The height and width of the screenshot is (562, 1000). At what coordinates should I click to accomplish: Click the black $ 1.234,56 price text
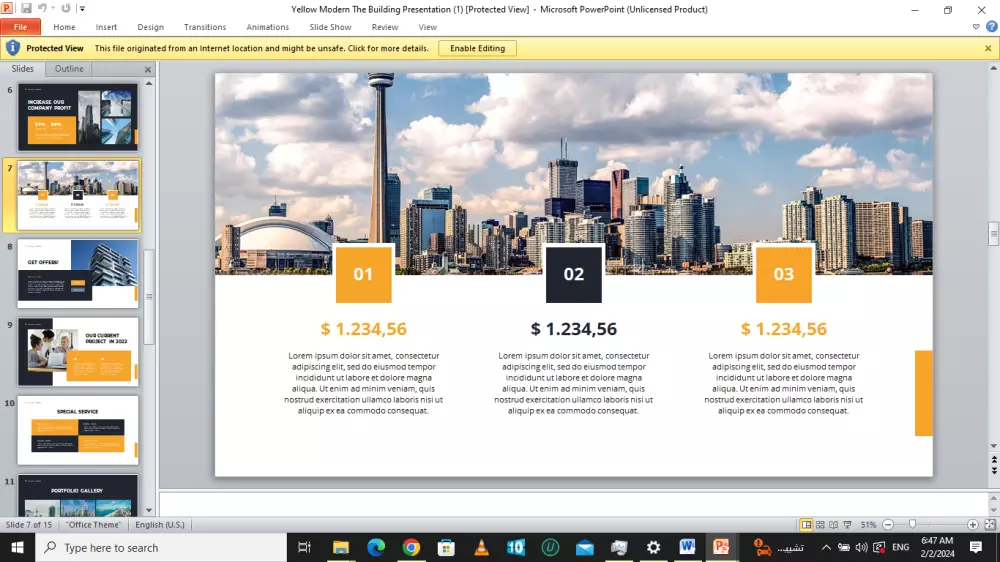[x=573, y=329]
